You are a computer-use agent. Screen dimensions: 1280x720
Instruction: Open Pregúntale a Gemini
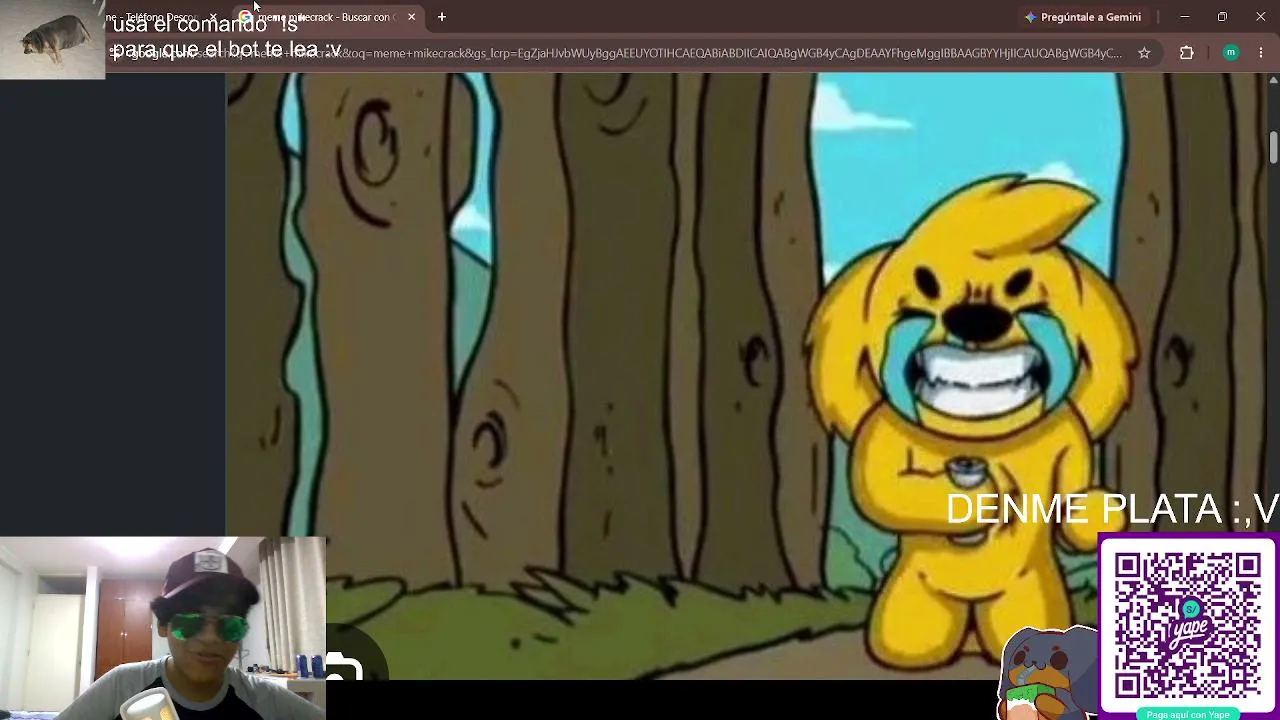1083,17
